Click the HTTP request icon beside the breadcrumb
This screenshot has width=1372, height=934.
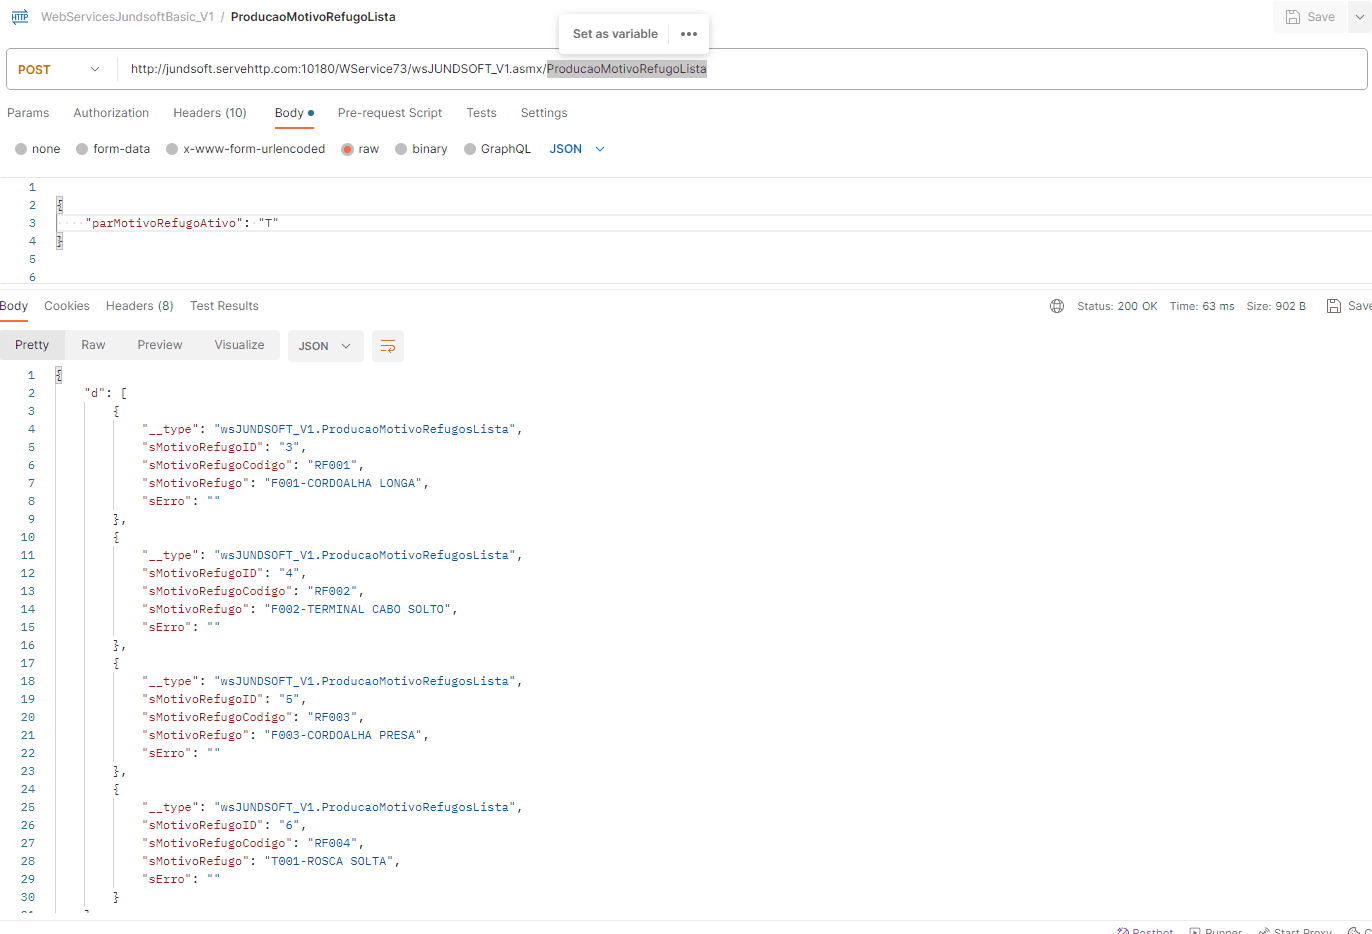(x=20, y=17)
